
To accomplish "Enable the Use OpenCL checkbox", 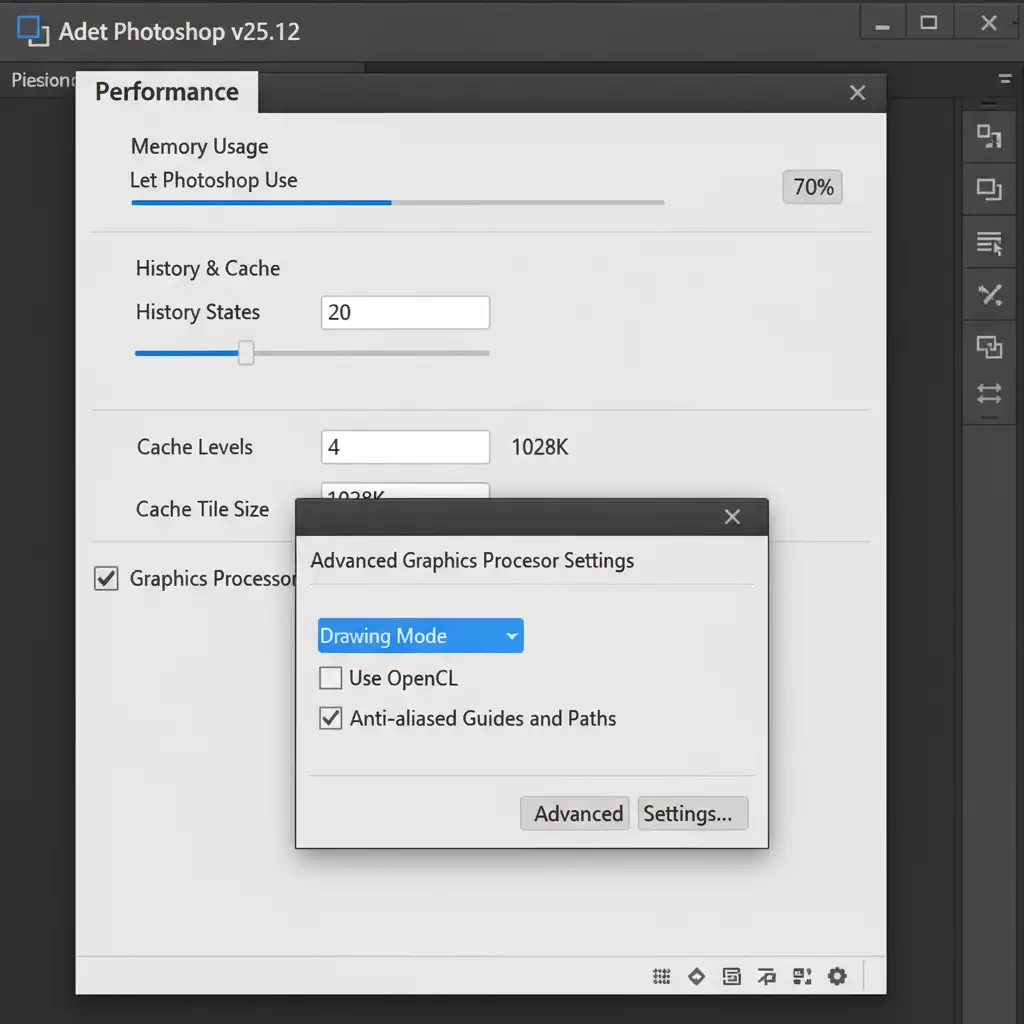I will [330, 678].
